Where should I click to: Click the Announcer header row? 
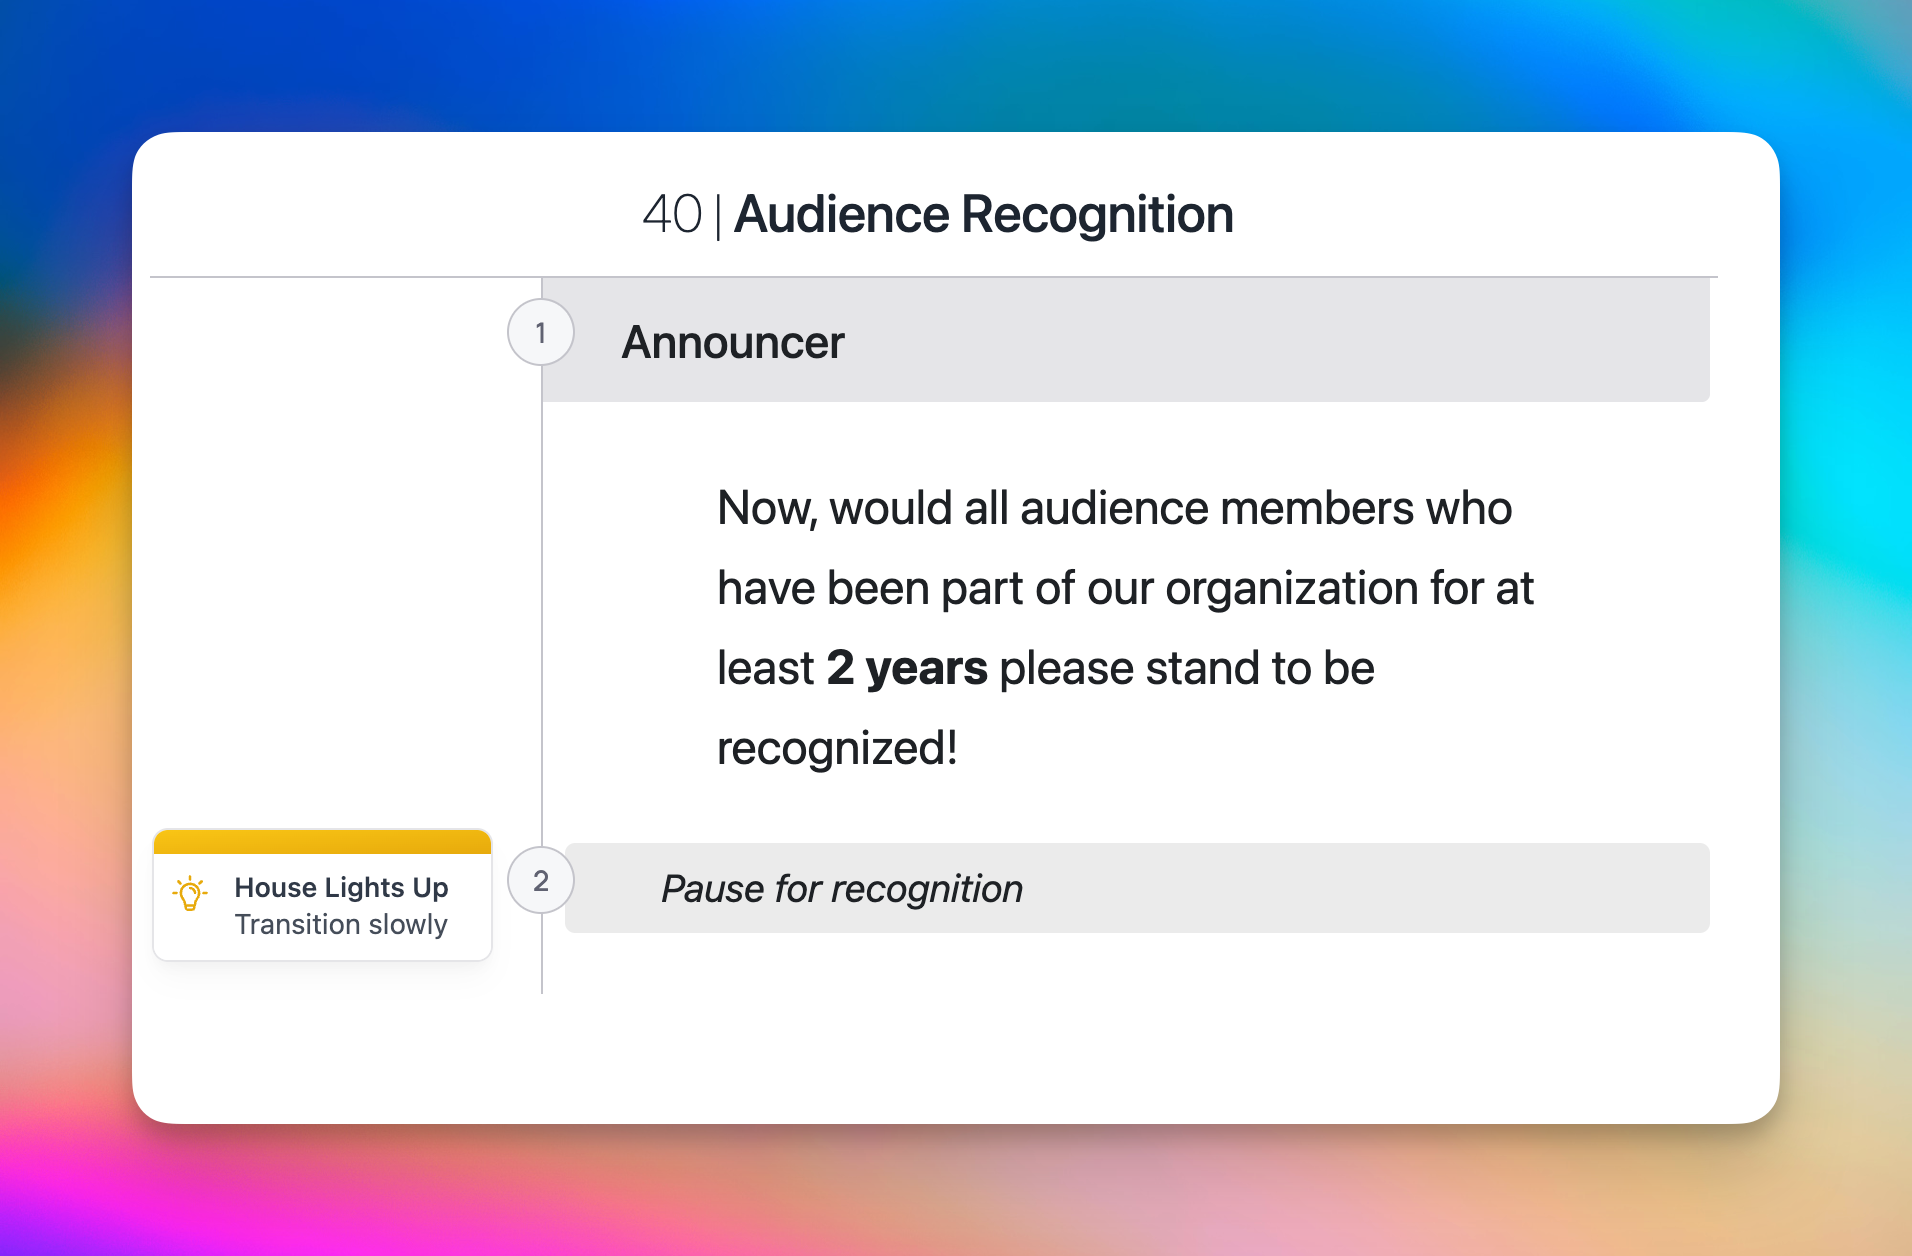1125,342
